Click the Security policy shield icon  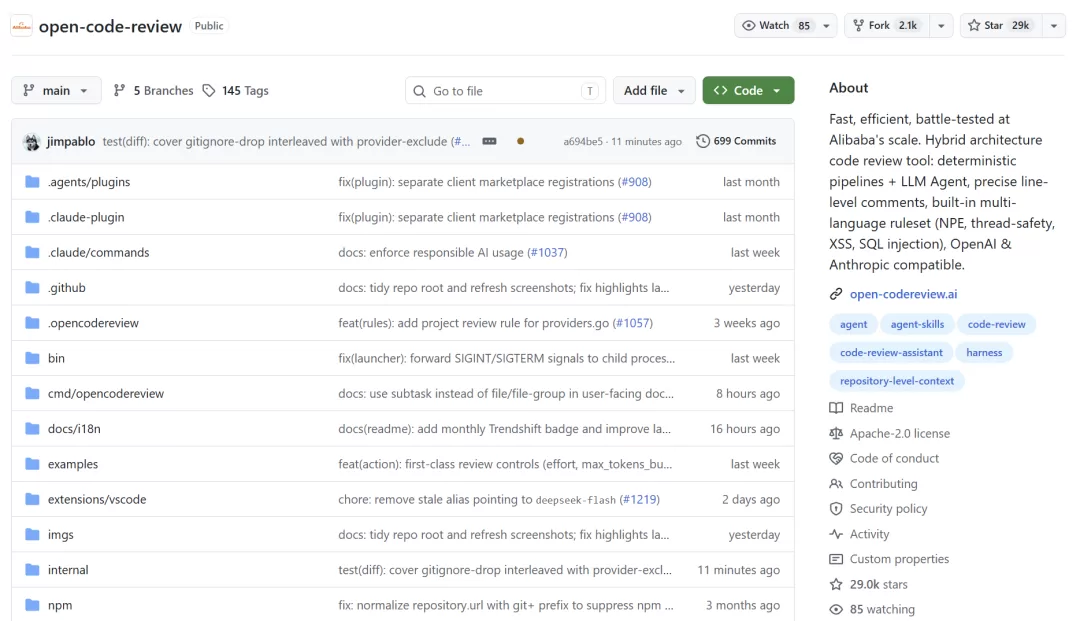[835, 509]
